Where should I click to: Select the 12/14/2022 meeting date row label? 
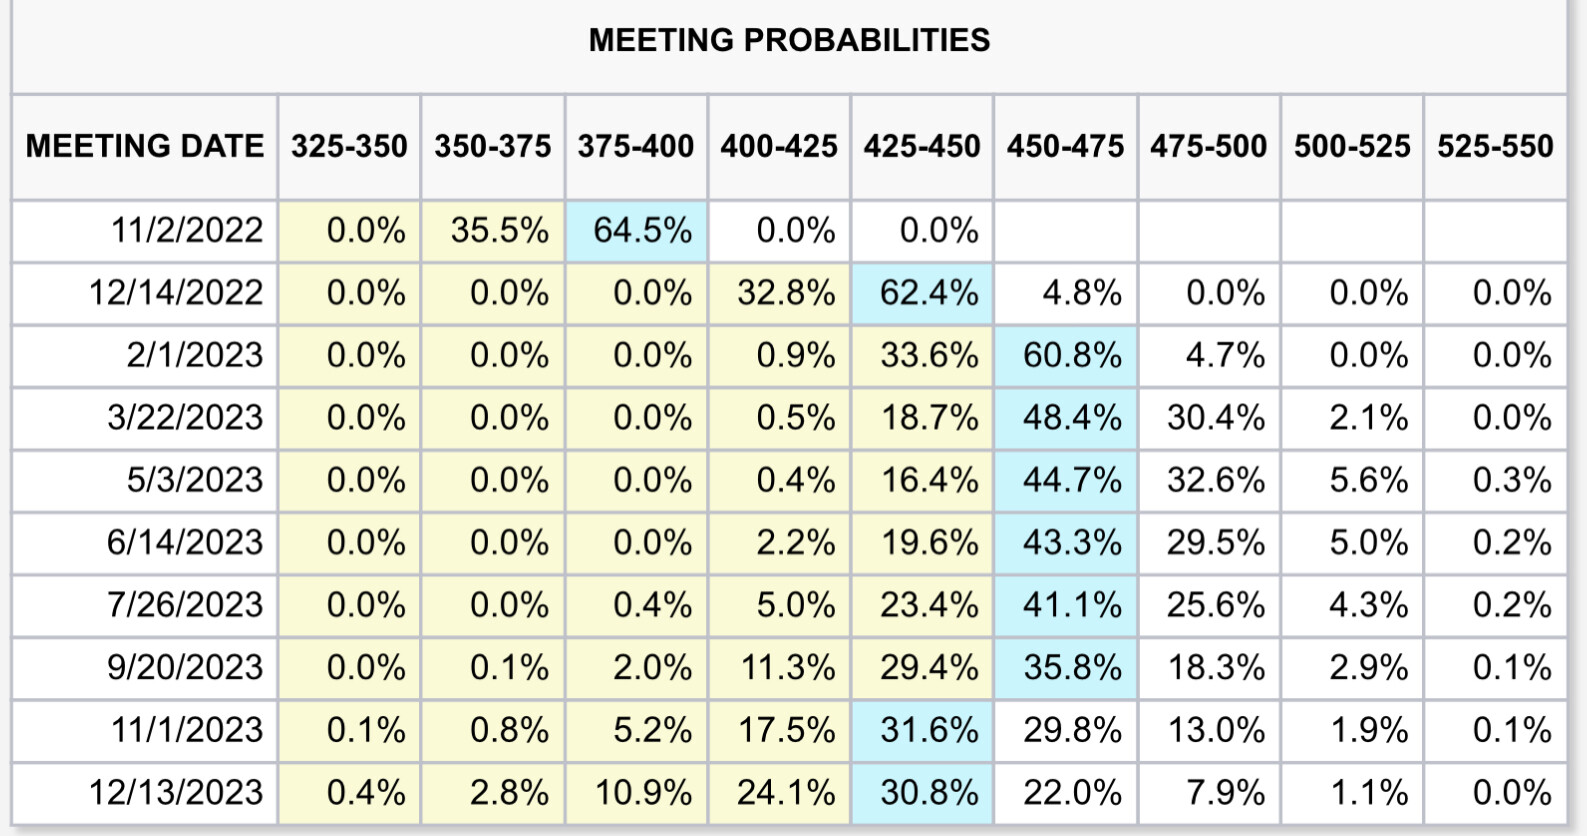click(176, 293)
